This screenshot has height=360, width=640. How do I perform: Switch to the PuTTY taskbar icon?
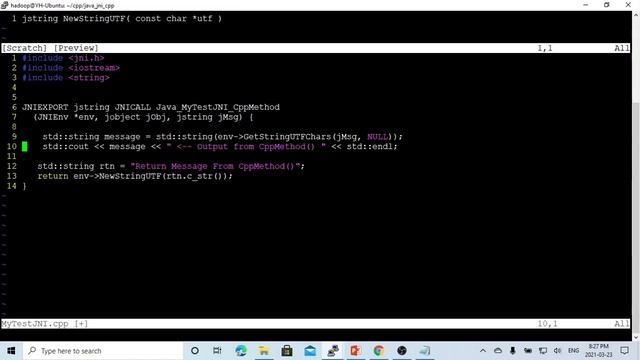[x=333, y=351]
